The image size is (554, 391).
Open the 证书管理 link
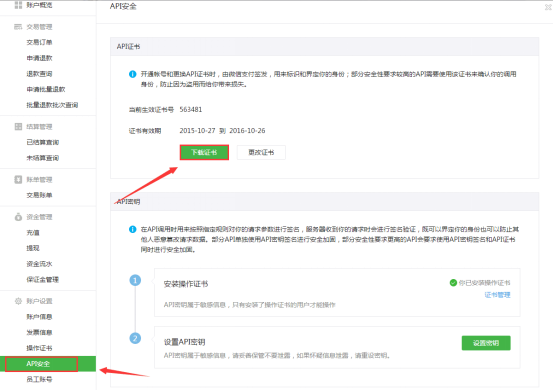point(497,295)
